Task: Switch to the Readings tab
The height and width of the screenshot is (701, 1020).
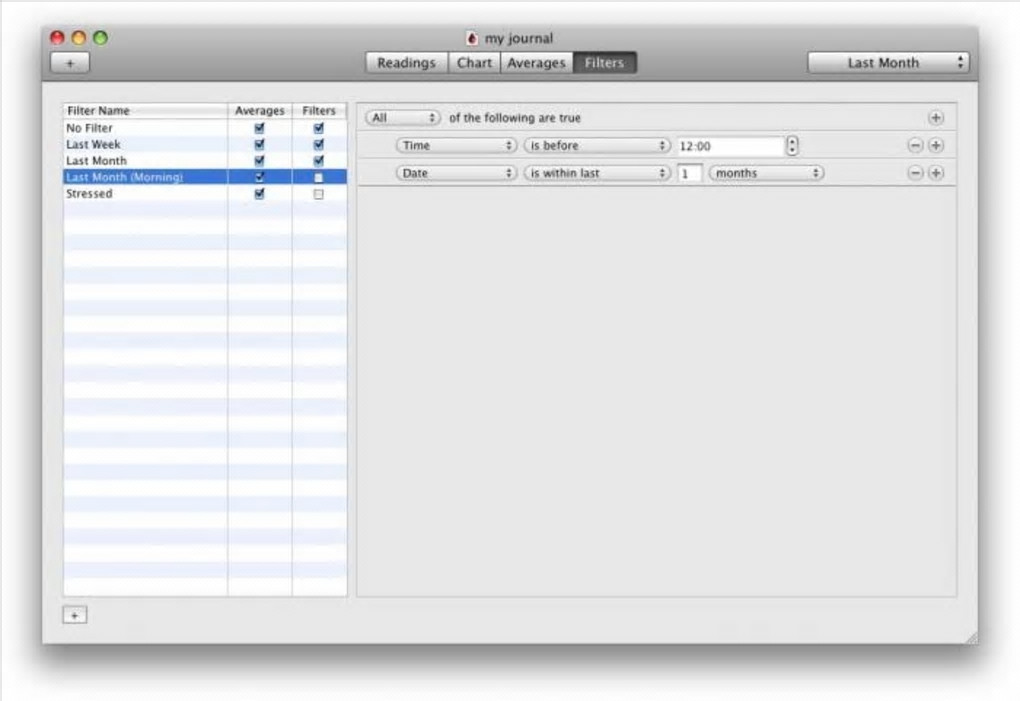Action: point(407,63)
